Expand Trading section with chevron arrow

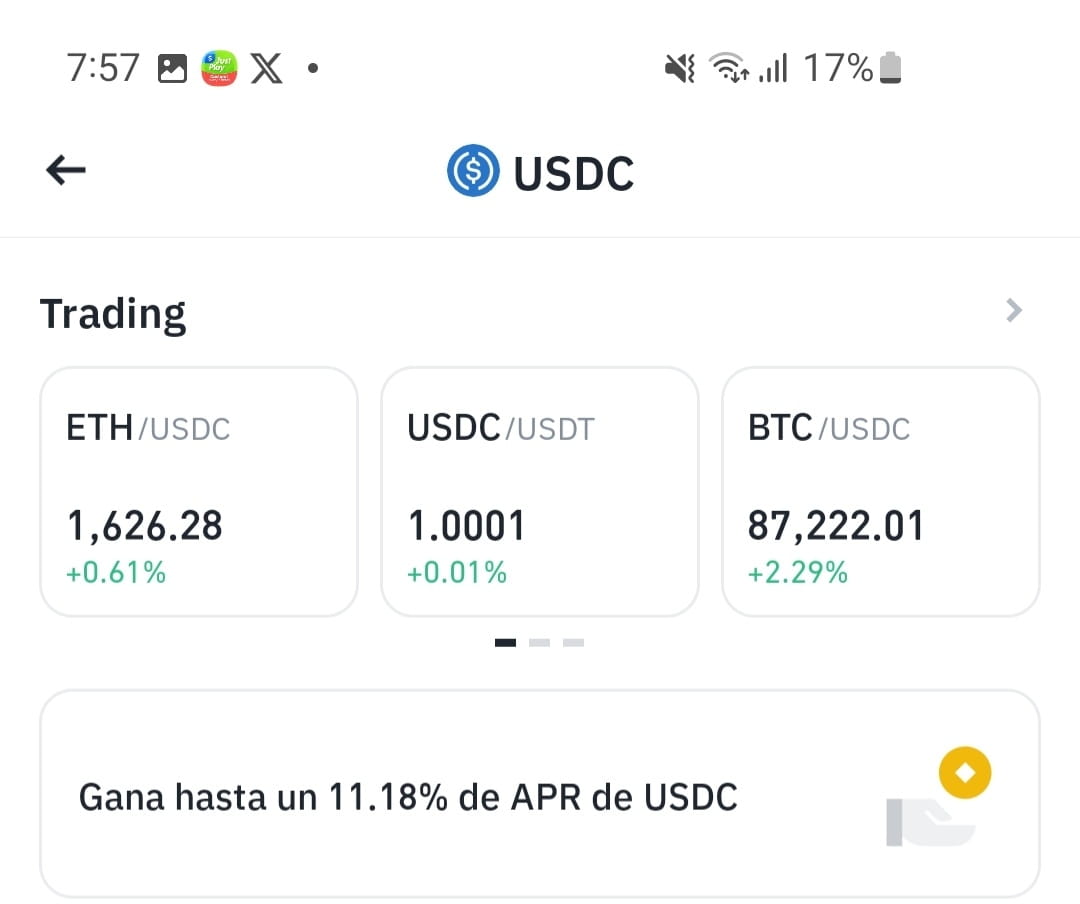click(x=1013, y=311)
